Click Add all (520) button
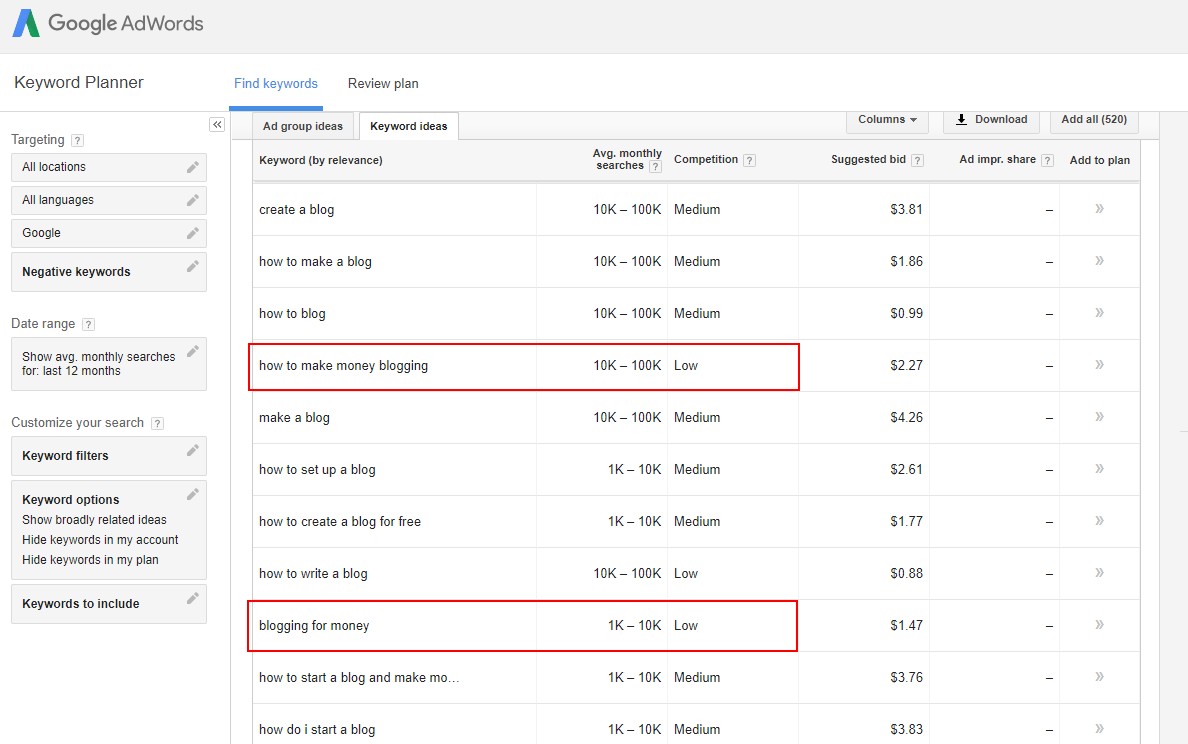 [x=1094, y=120]
